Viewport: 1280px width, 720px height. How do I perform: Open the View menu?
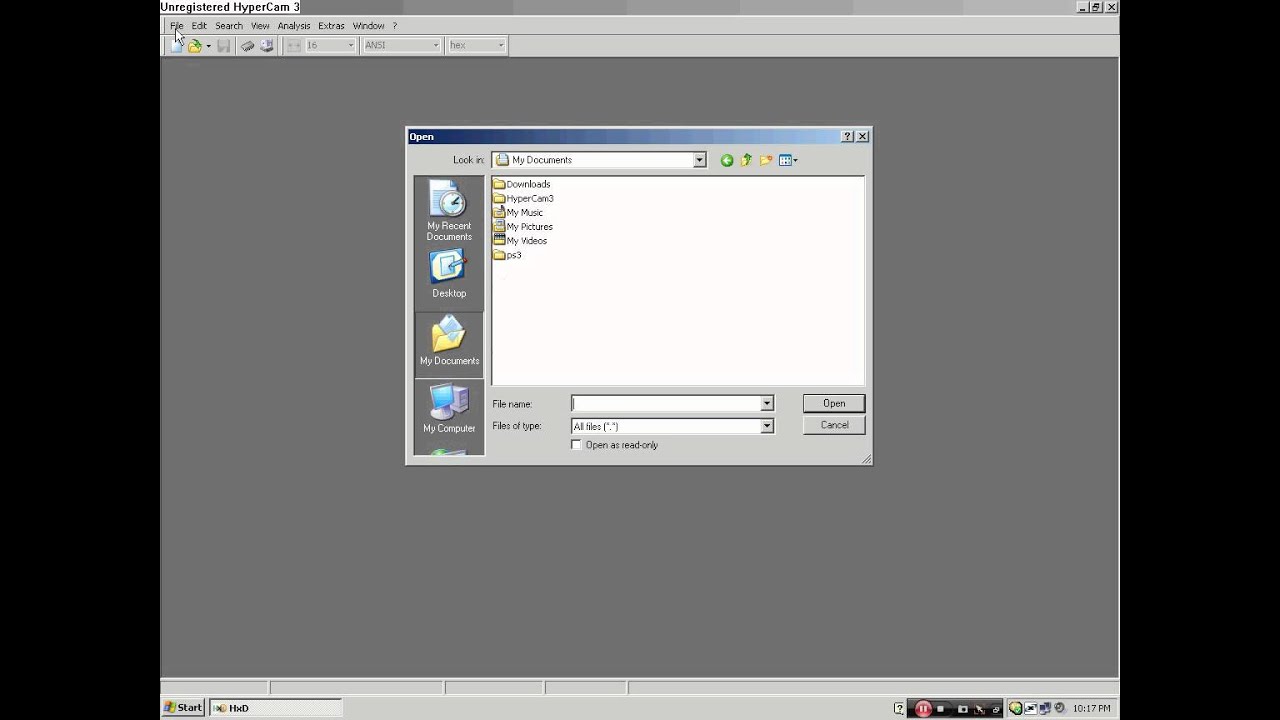[260, 26]
